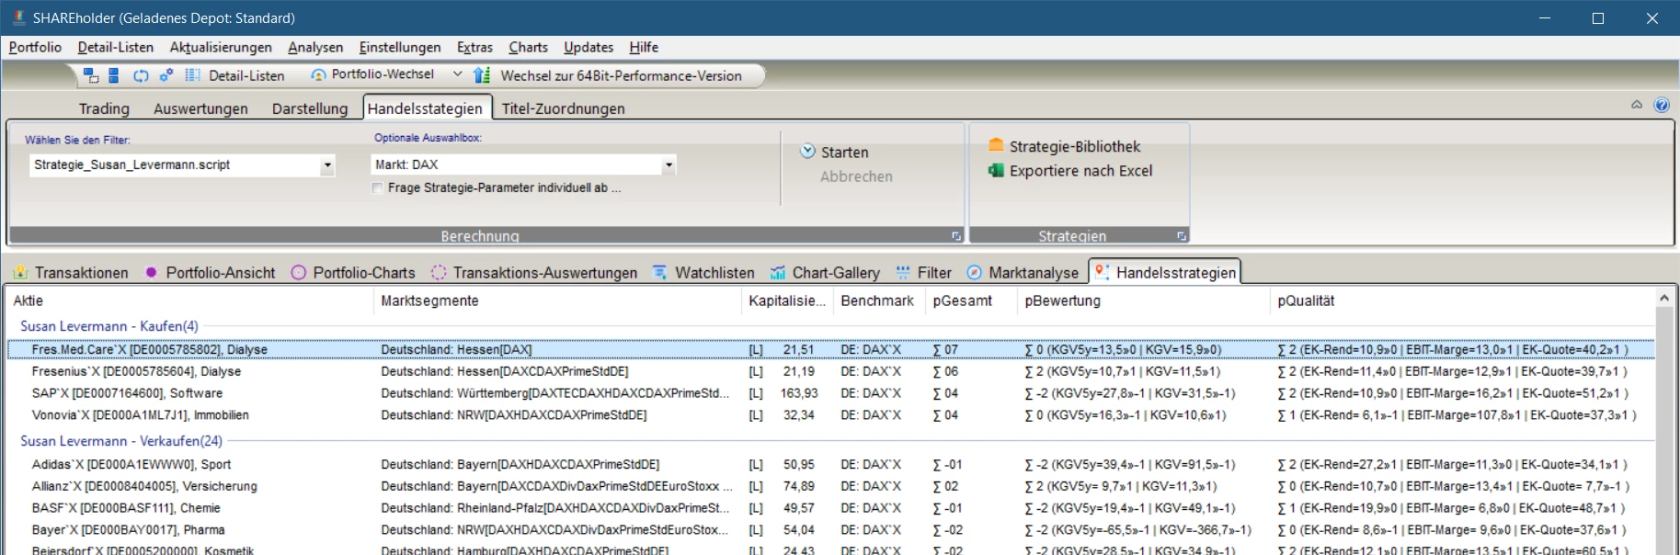Viewport: 1680px width, 555px height.
Task: Switch to the Darstellung ribbon tab
Action: tap(310, 108)
